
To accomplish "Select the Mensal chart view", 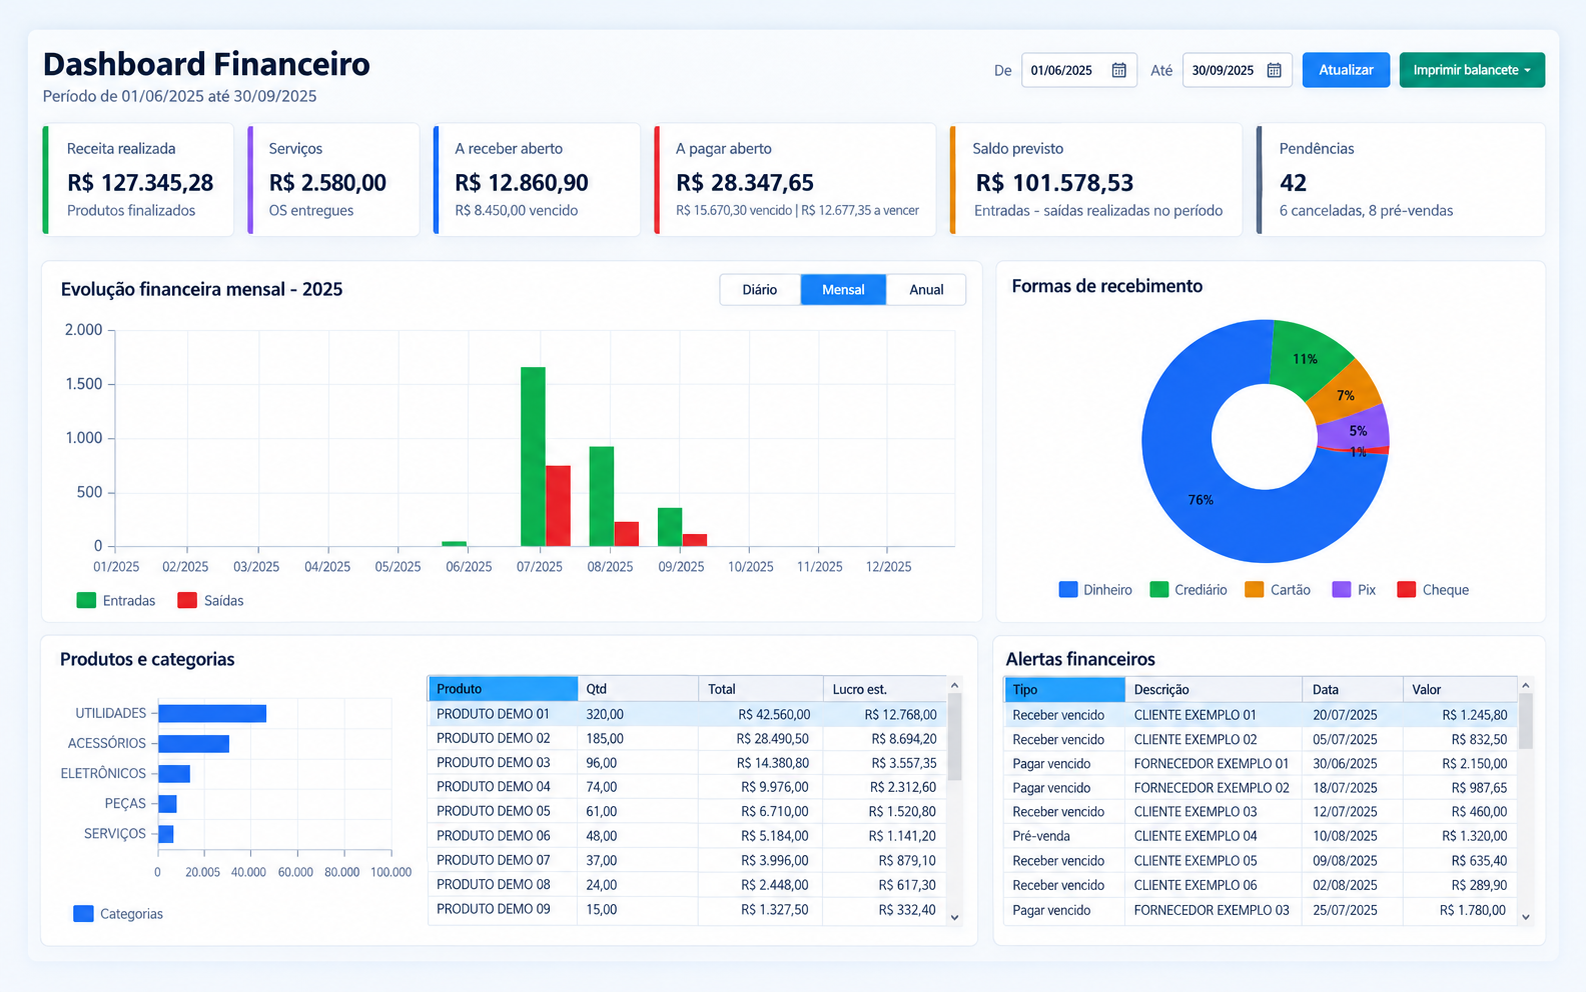I will pos(843,290).
